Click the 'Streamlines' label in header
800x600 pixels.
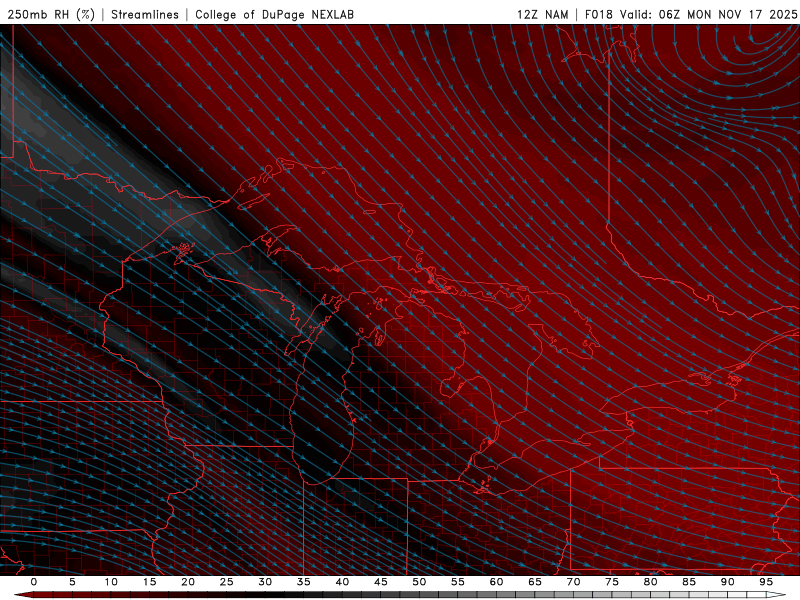point(145,14)
